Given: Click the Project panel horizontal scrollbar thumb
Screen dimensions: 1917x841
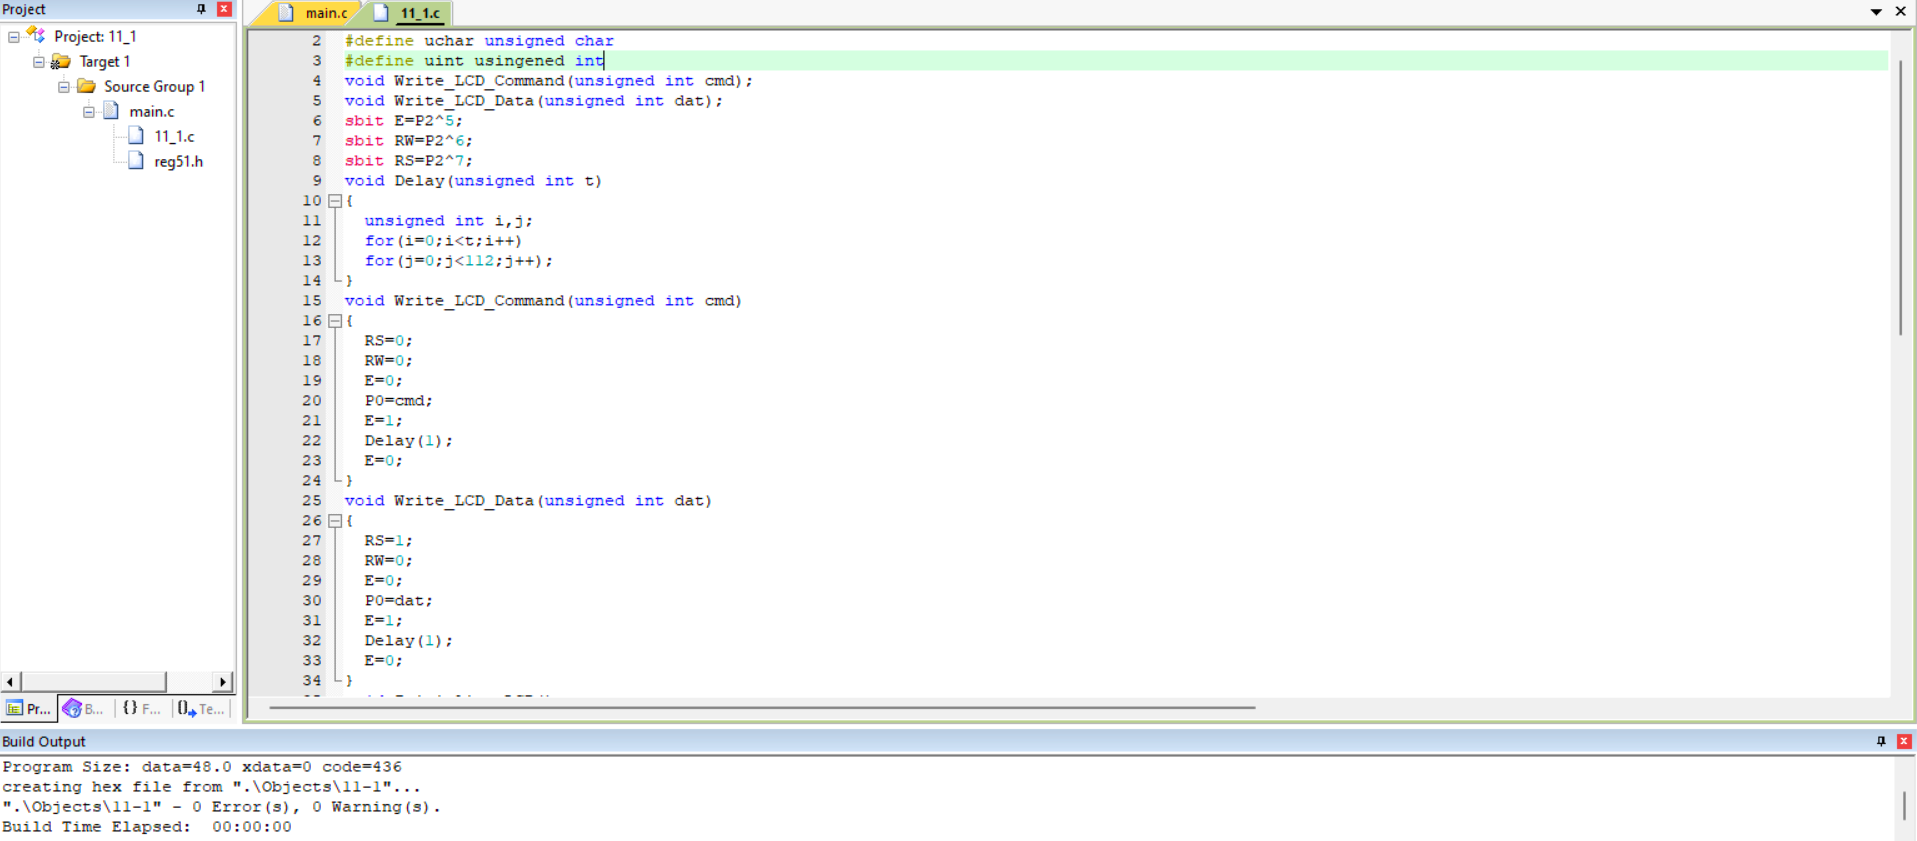Looking at the screenshot, I should (x=93, y=682).
